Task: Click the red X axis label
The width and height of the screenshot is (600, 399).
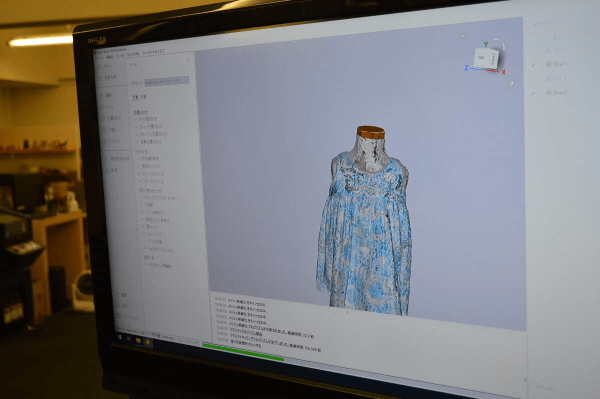Action: pyautogui.click(x=504, y=72)
